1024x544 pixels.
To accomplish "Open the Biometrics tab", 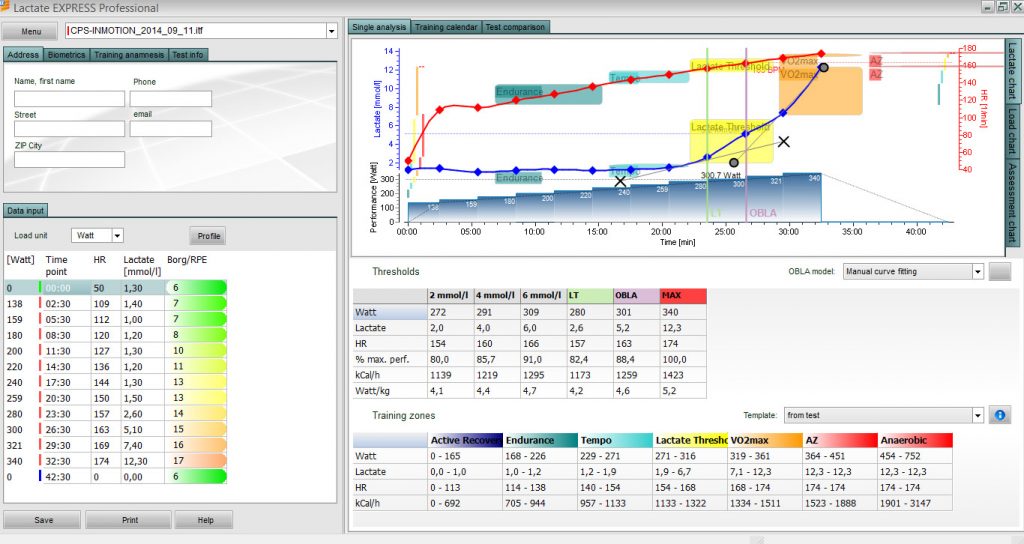I will [66, 55].
